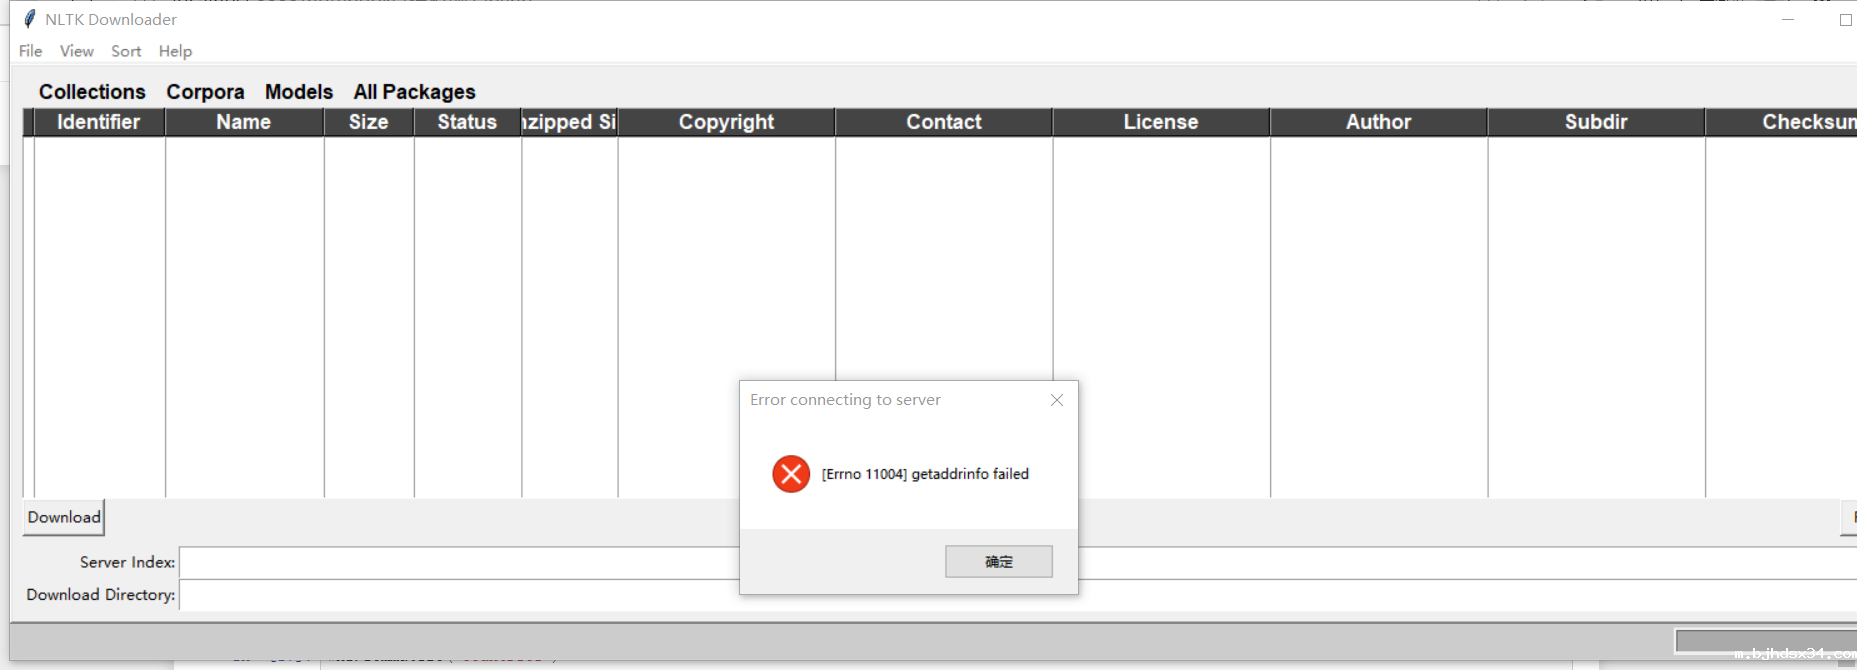Switch to the Models tab
Image resolution: width=1857 pixels, height=670 pixels.
(x=299, y=92)
